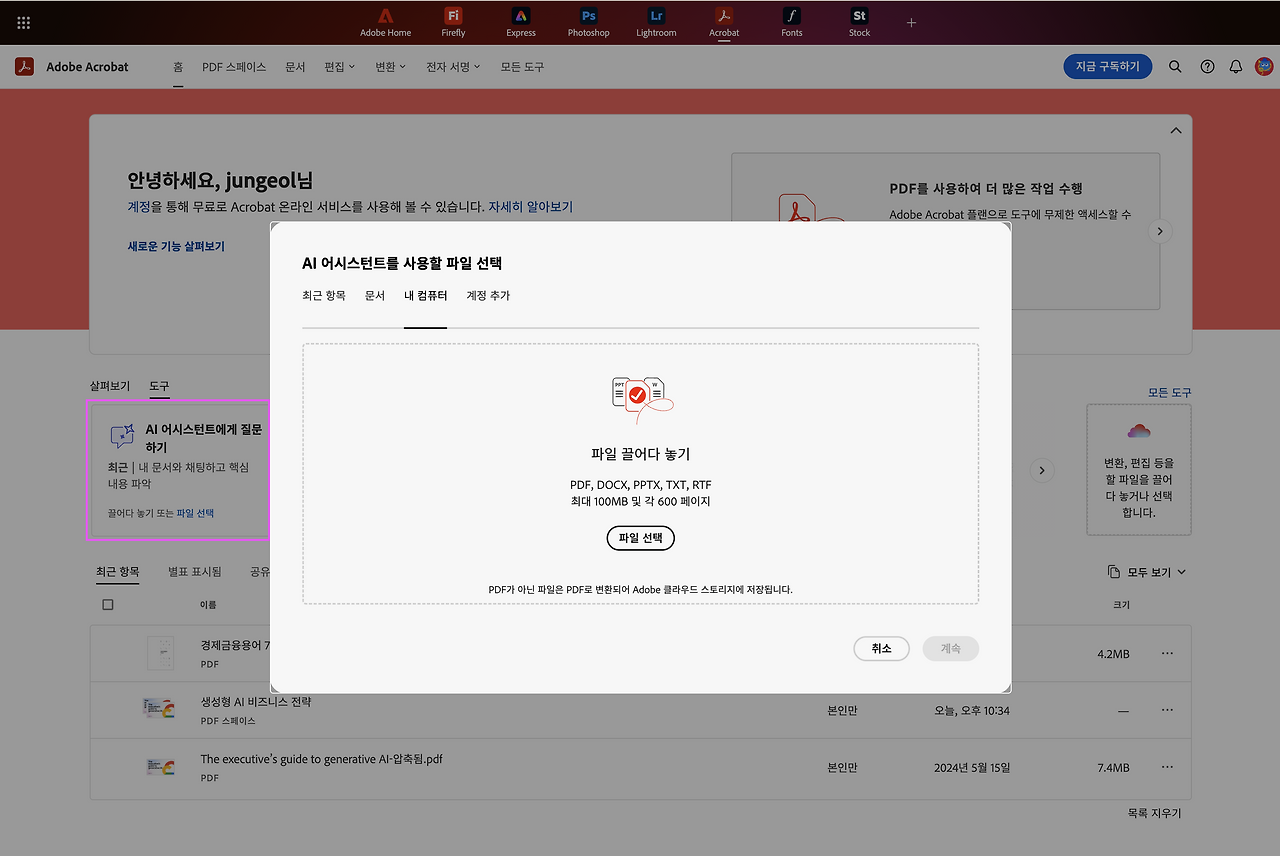Switch to 문서 tab in the dialog
This screenshot has width=1280, height=856.
pos(375,296)
